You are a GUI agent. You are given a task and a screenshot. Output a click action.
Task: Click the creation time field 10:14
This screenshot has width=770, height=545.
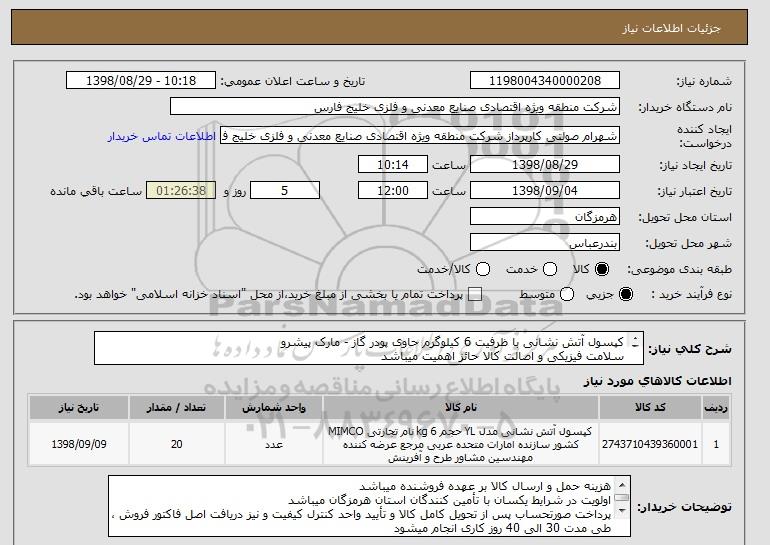coord(393,164)
